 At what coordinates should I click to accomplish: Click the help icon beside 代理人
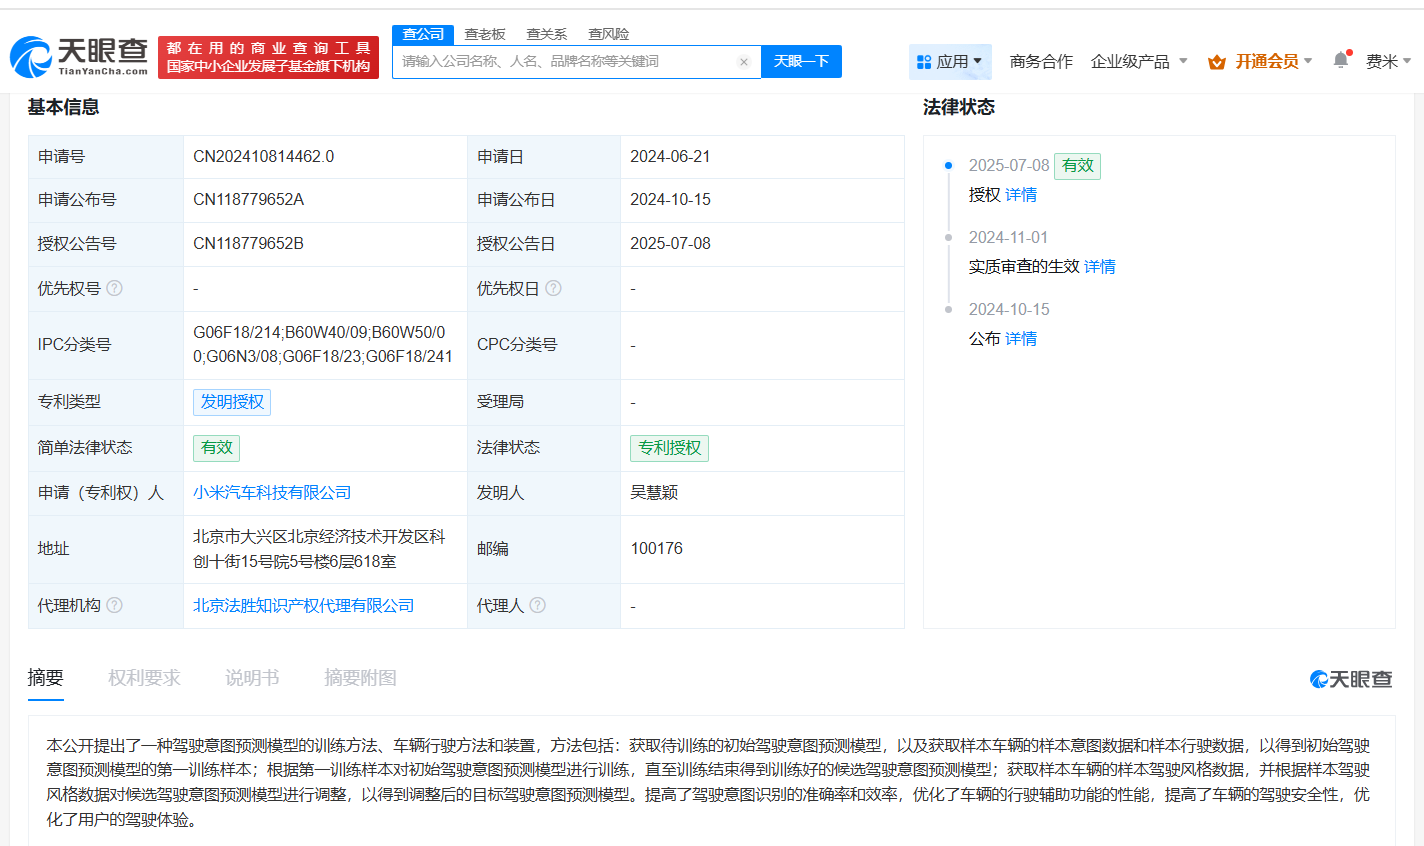(538, 605)
